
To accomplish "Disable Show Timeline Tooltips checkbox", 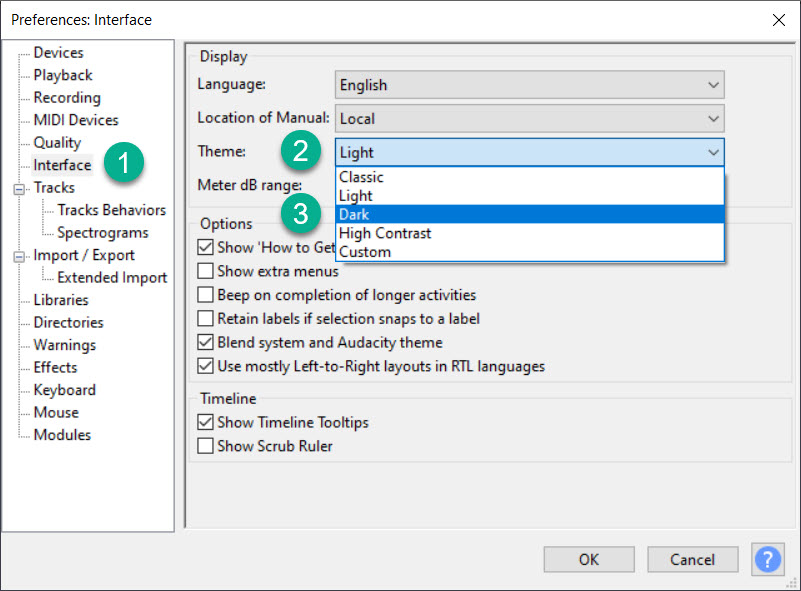I will pyautogui.click(x=205, y=422).
